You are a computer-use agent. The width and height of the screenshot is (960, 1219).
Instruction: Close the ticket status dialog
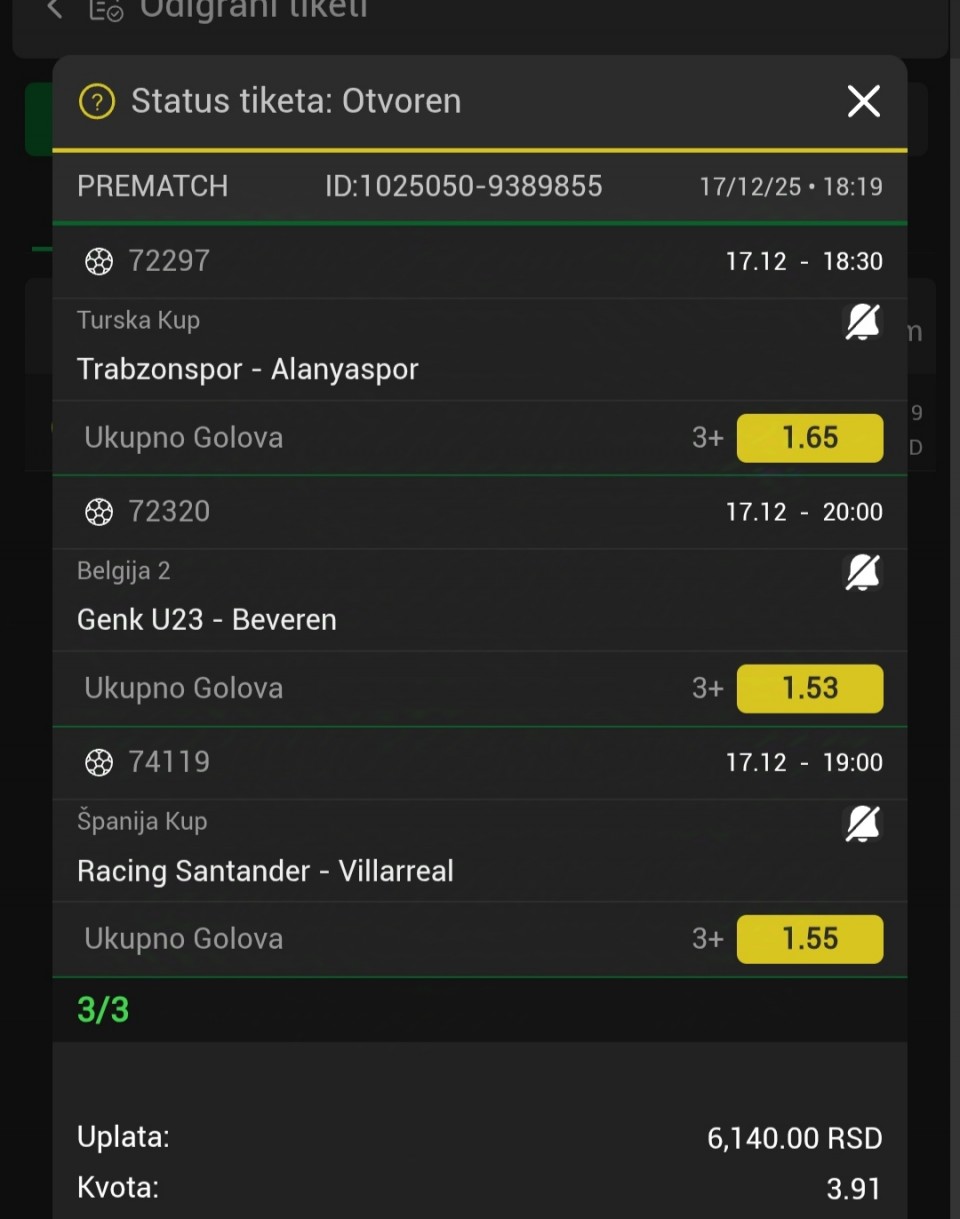pyautogui.click(x=863, y=101)
